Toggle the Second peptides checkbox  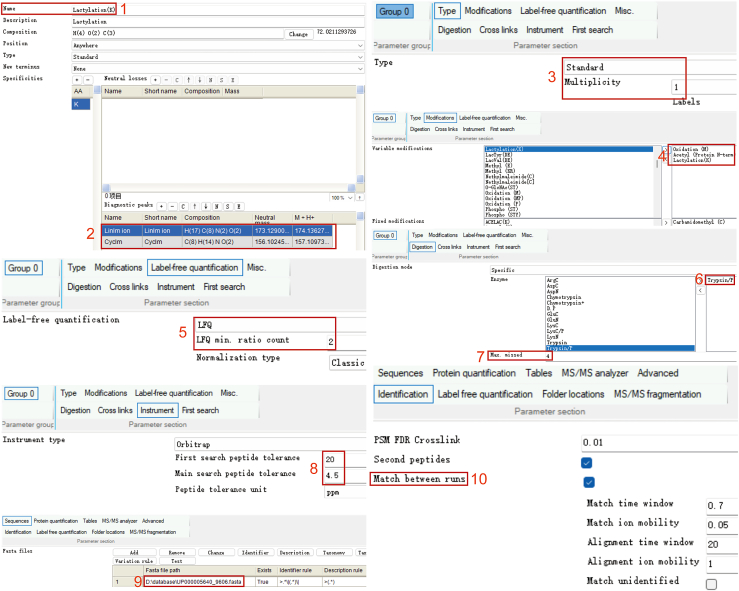[587, 463]
